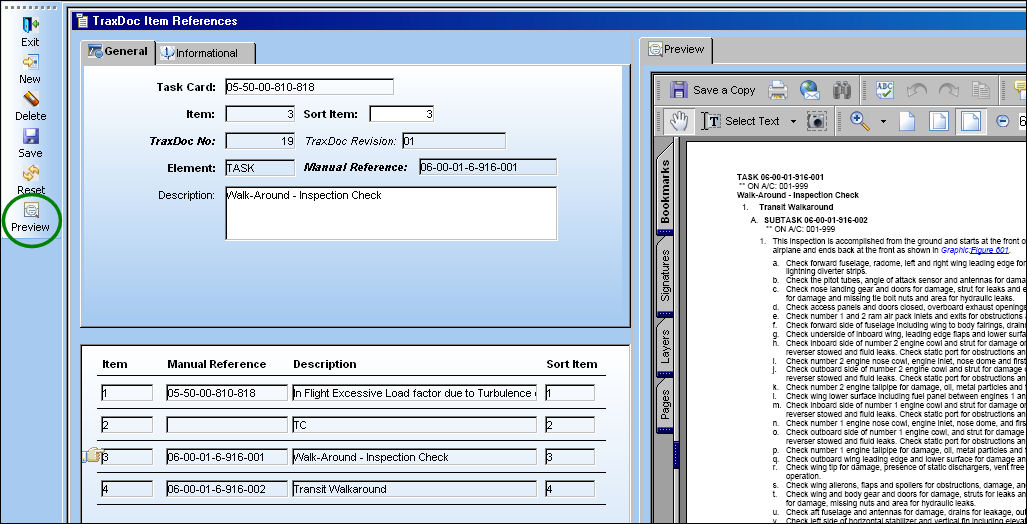Open the Select Text dropdown arrow
This screenshot has height=524, width=1027.
coord(793,121)
